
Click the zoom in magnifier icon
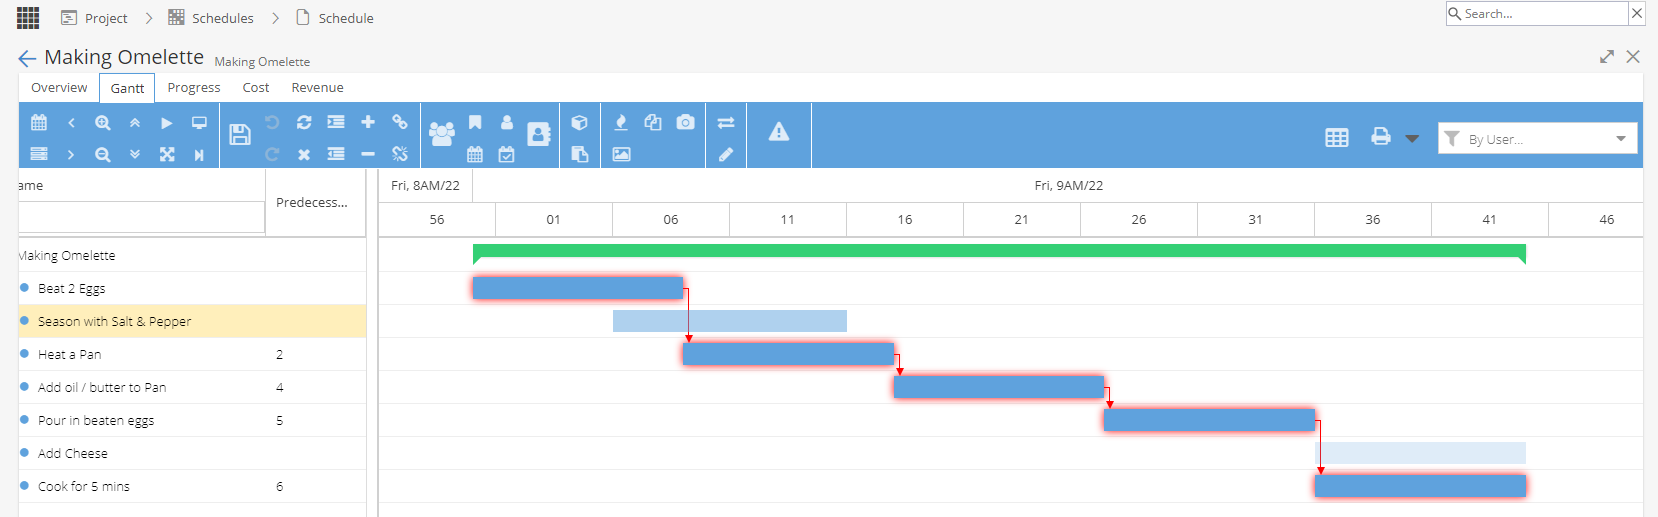[103, 122]
